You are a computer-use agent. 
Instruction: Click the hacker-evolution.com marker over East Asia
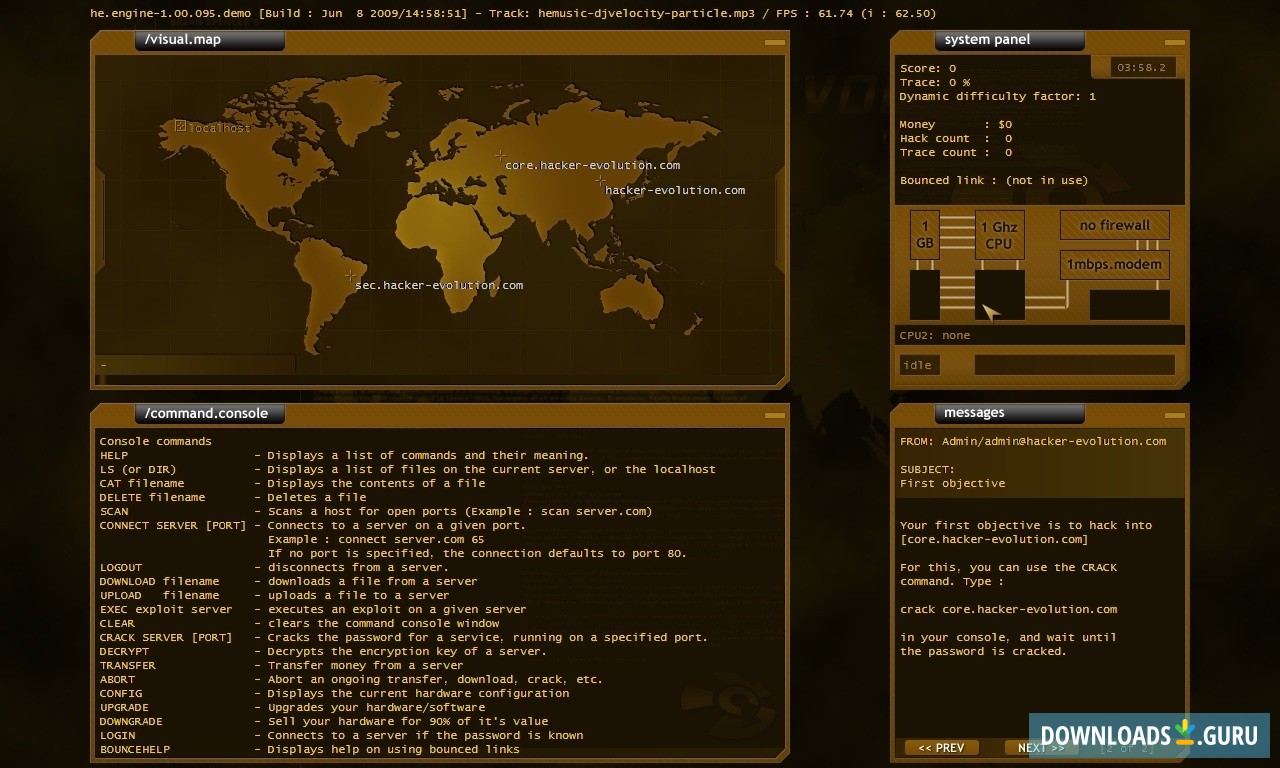coord(600,181)
